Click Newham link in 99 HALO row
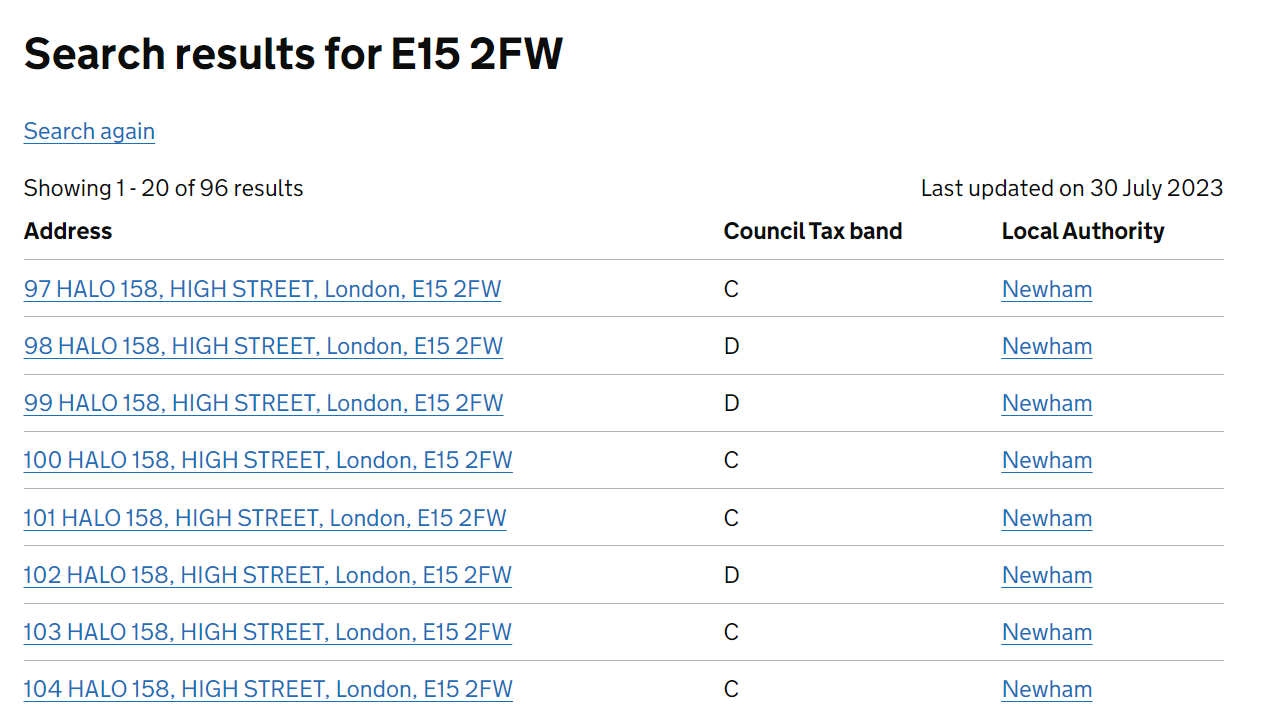This screenshot has width=1276, height=717. pos(1047,403)
